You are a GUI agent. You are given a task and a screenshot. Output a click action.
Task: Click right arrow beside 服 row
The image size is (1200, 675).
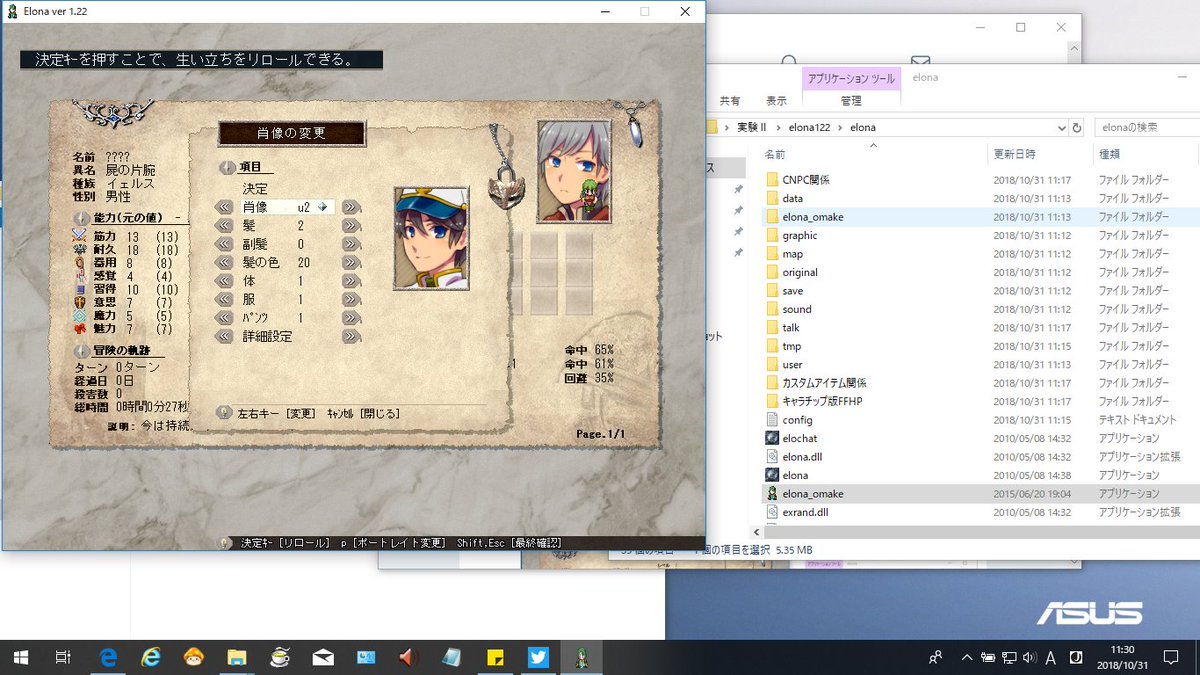(351, 299)
